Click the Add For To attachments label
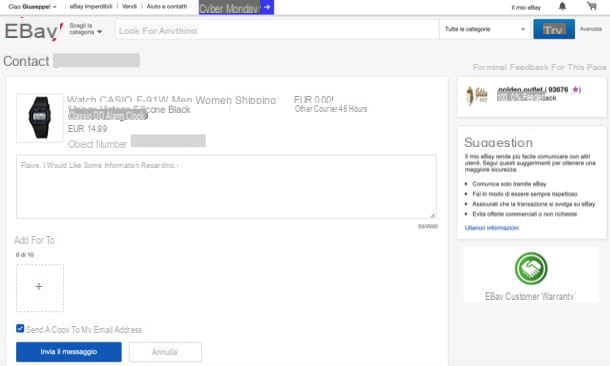This screenshot has width=610, height=366. [x=34, y=240]
